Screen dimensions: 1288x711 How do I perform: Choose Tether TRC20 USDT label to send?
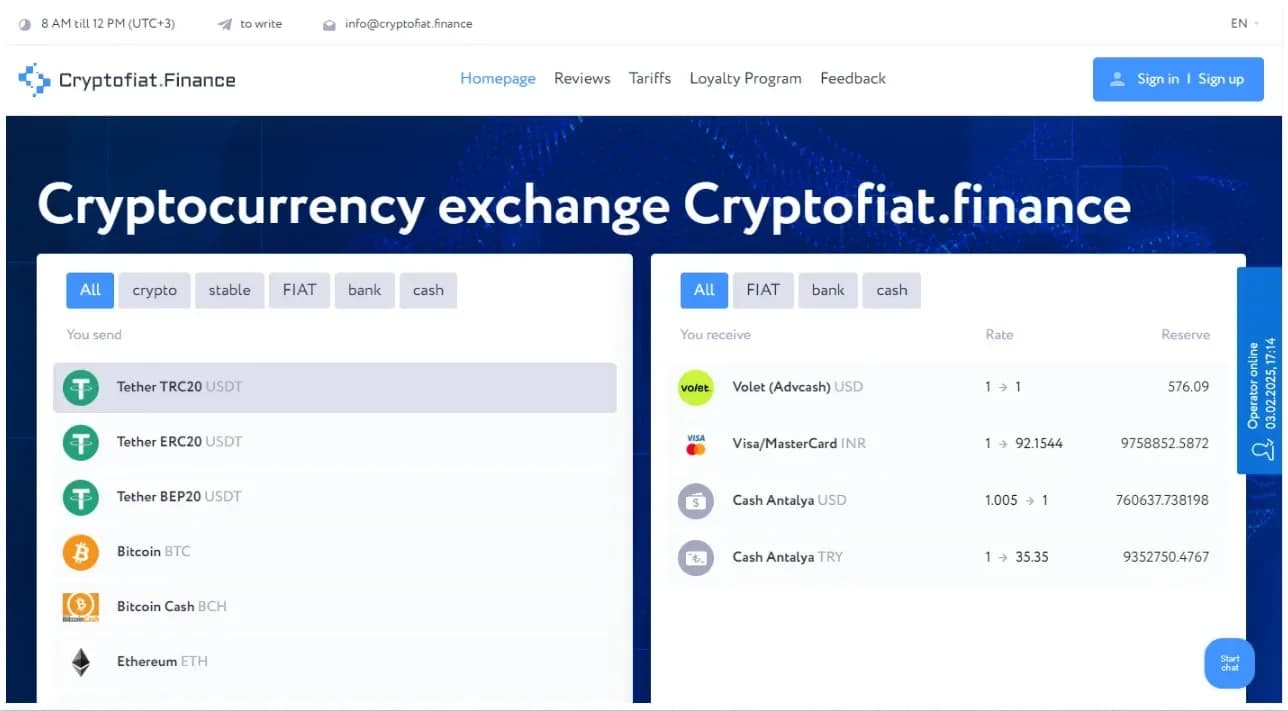click(180, 387)
